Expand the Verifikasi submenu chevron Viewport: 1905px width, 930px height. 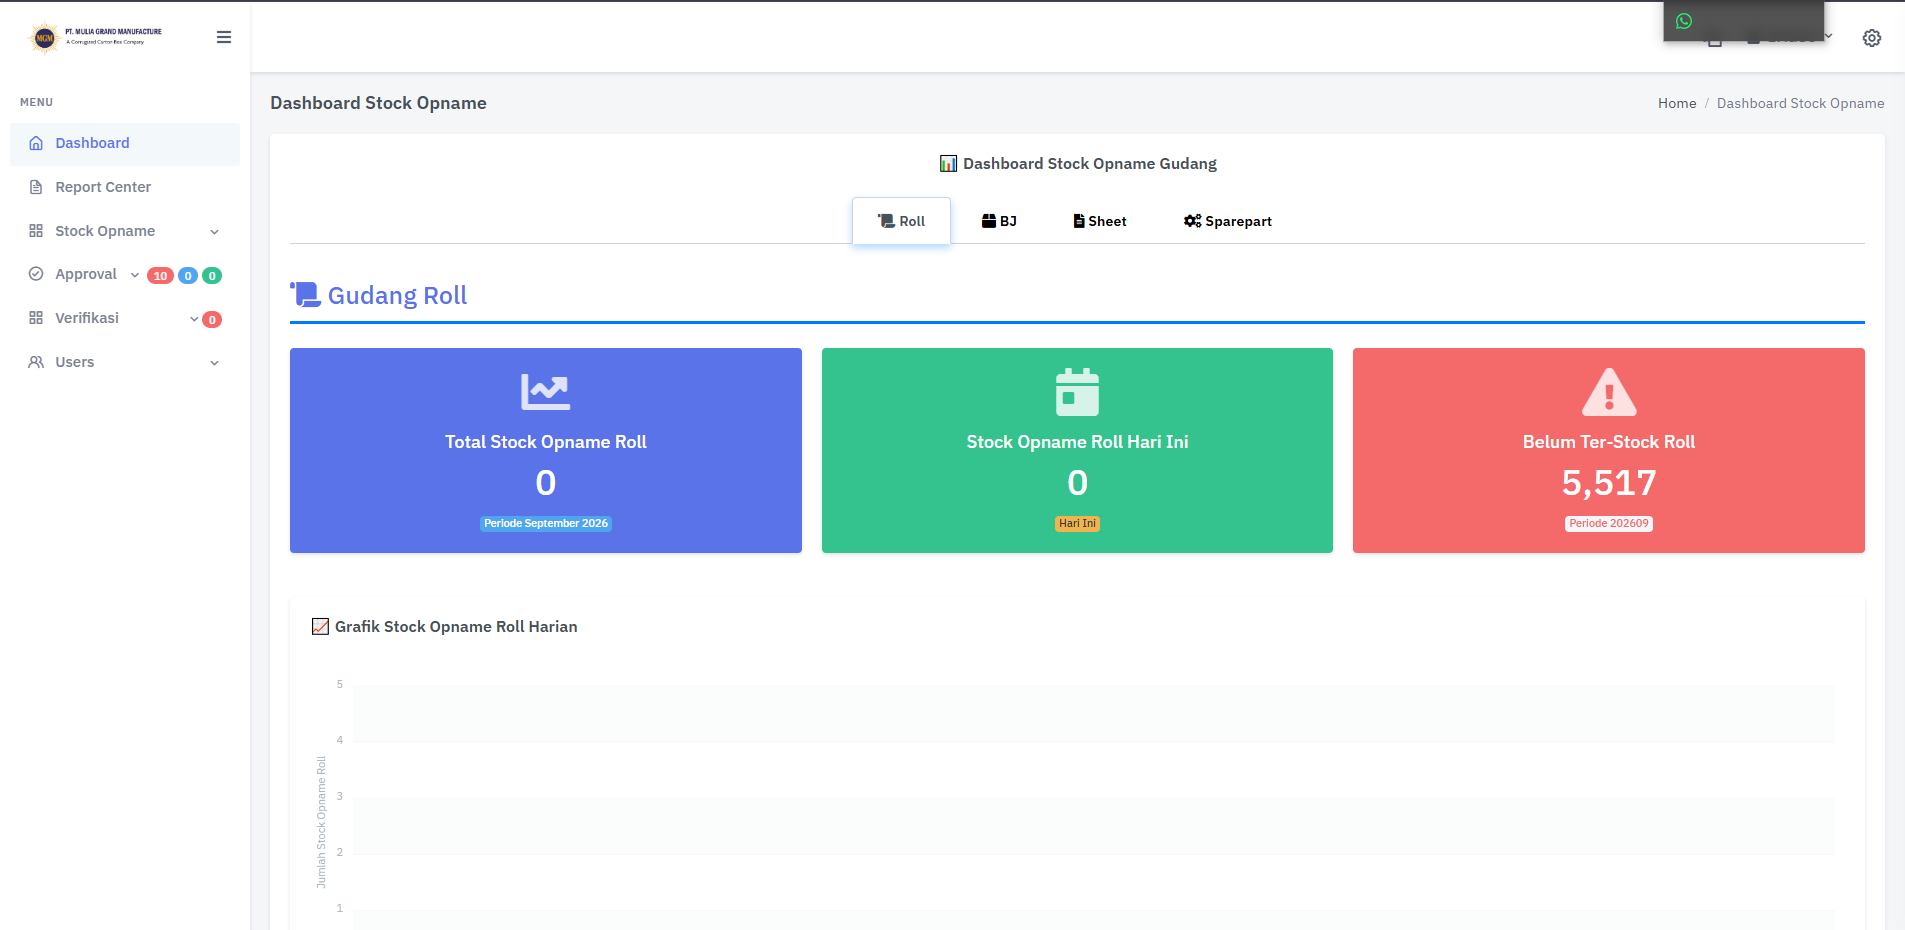(x=194, y=319)
